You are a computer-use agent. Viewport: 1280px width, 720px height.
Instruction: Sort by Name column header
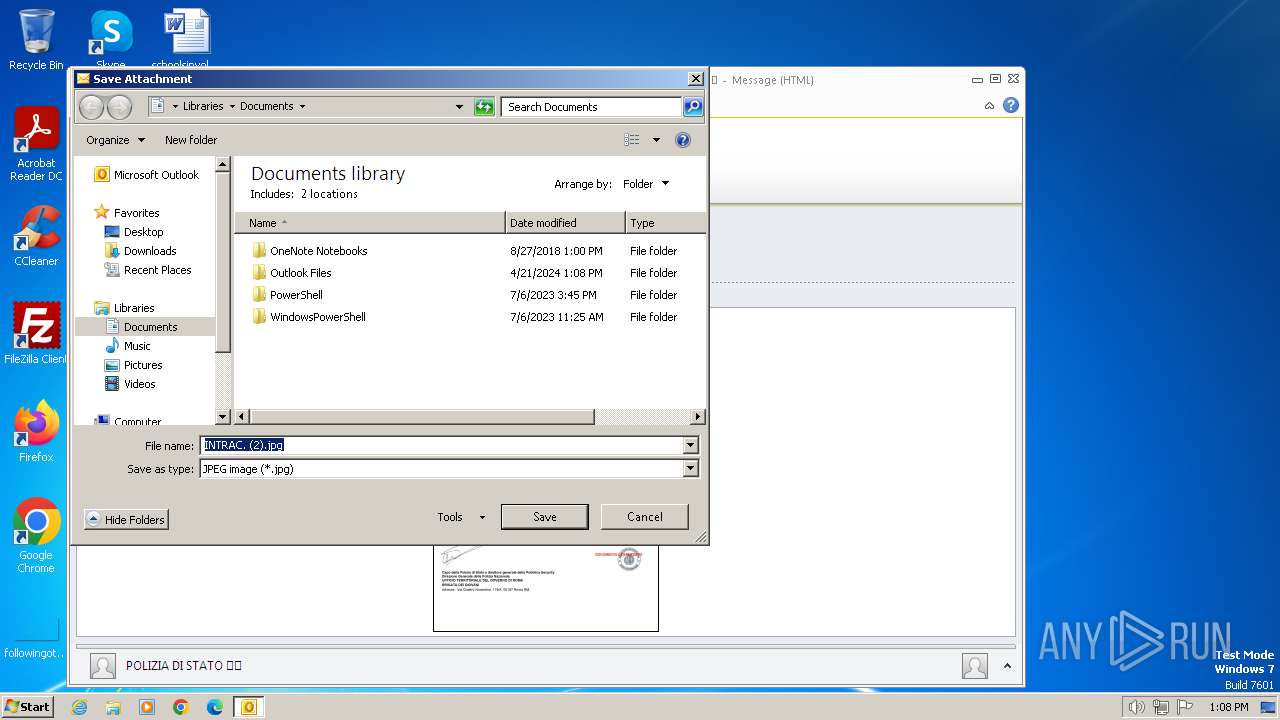pos(370,223)
